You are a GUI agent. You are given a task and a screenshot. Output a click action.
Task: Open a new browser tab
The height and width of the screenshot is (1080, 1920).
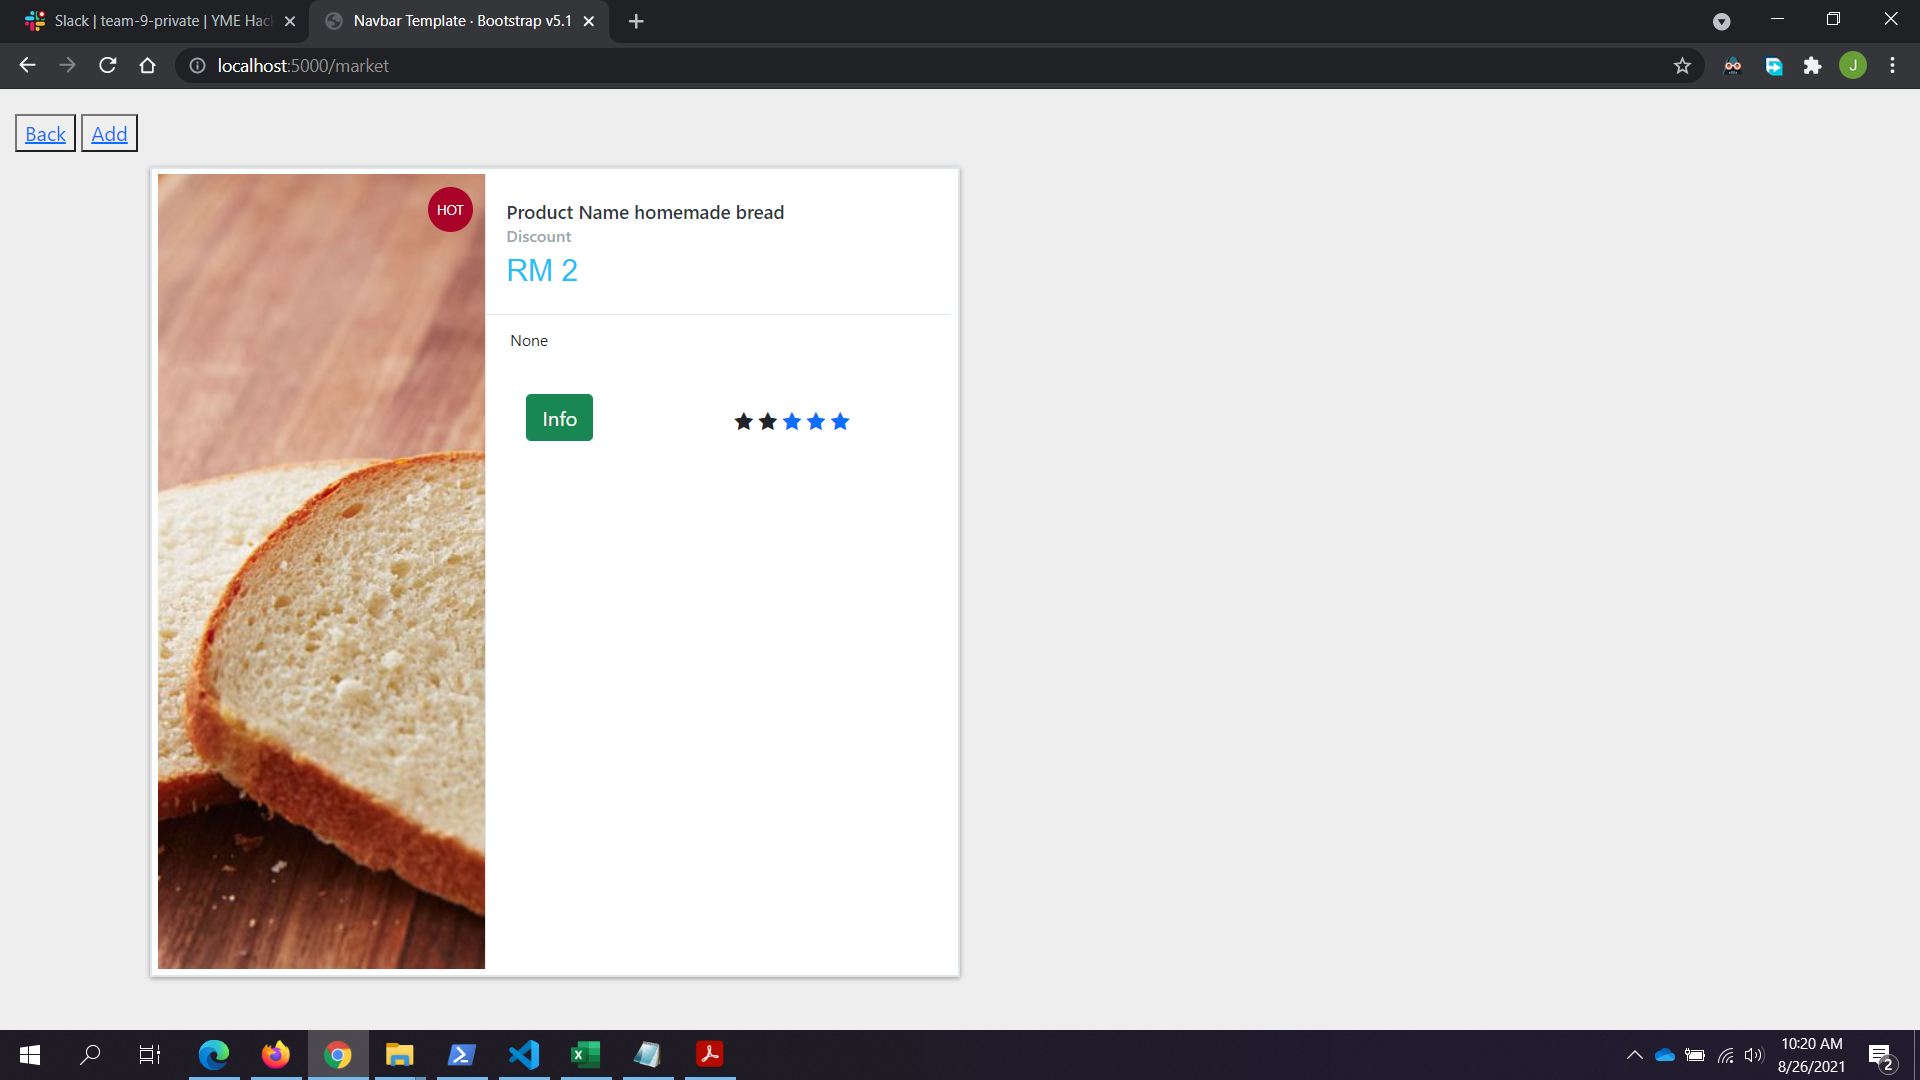point(636,21)
